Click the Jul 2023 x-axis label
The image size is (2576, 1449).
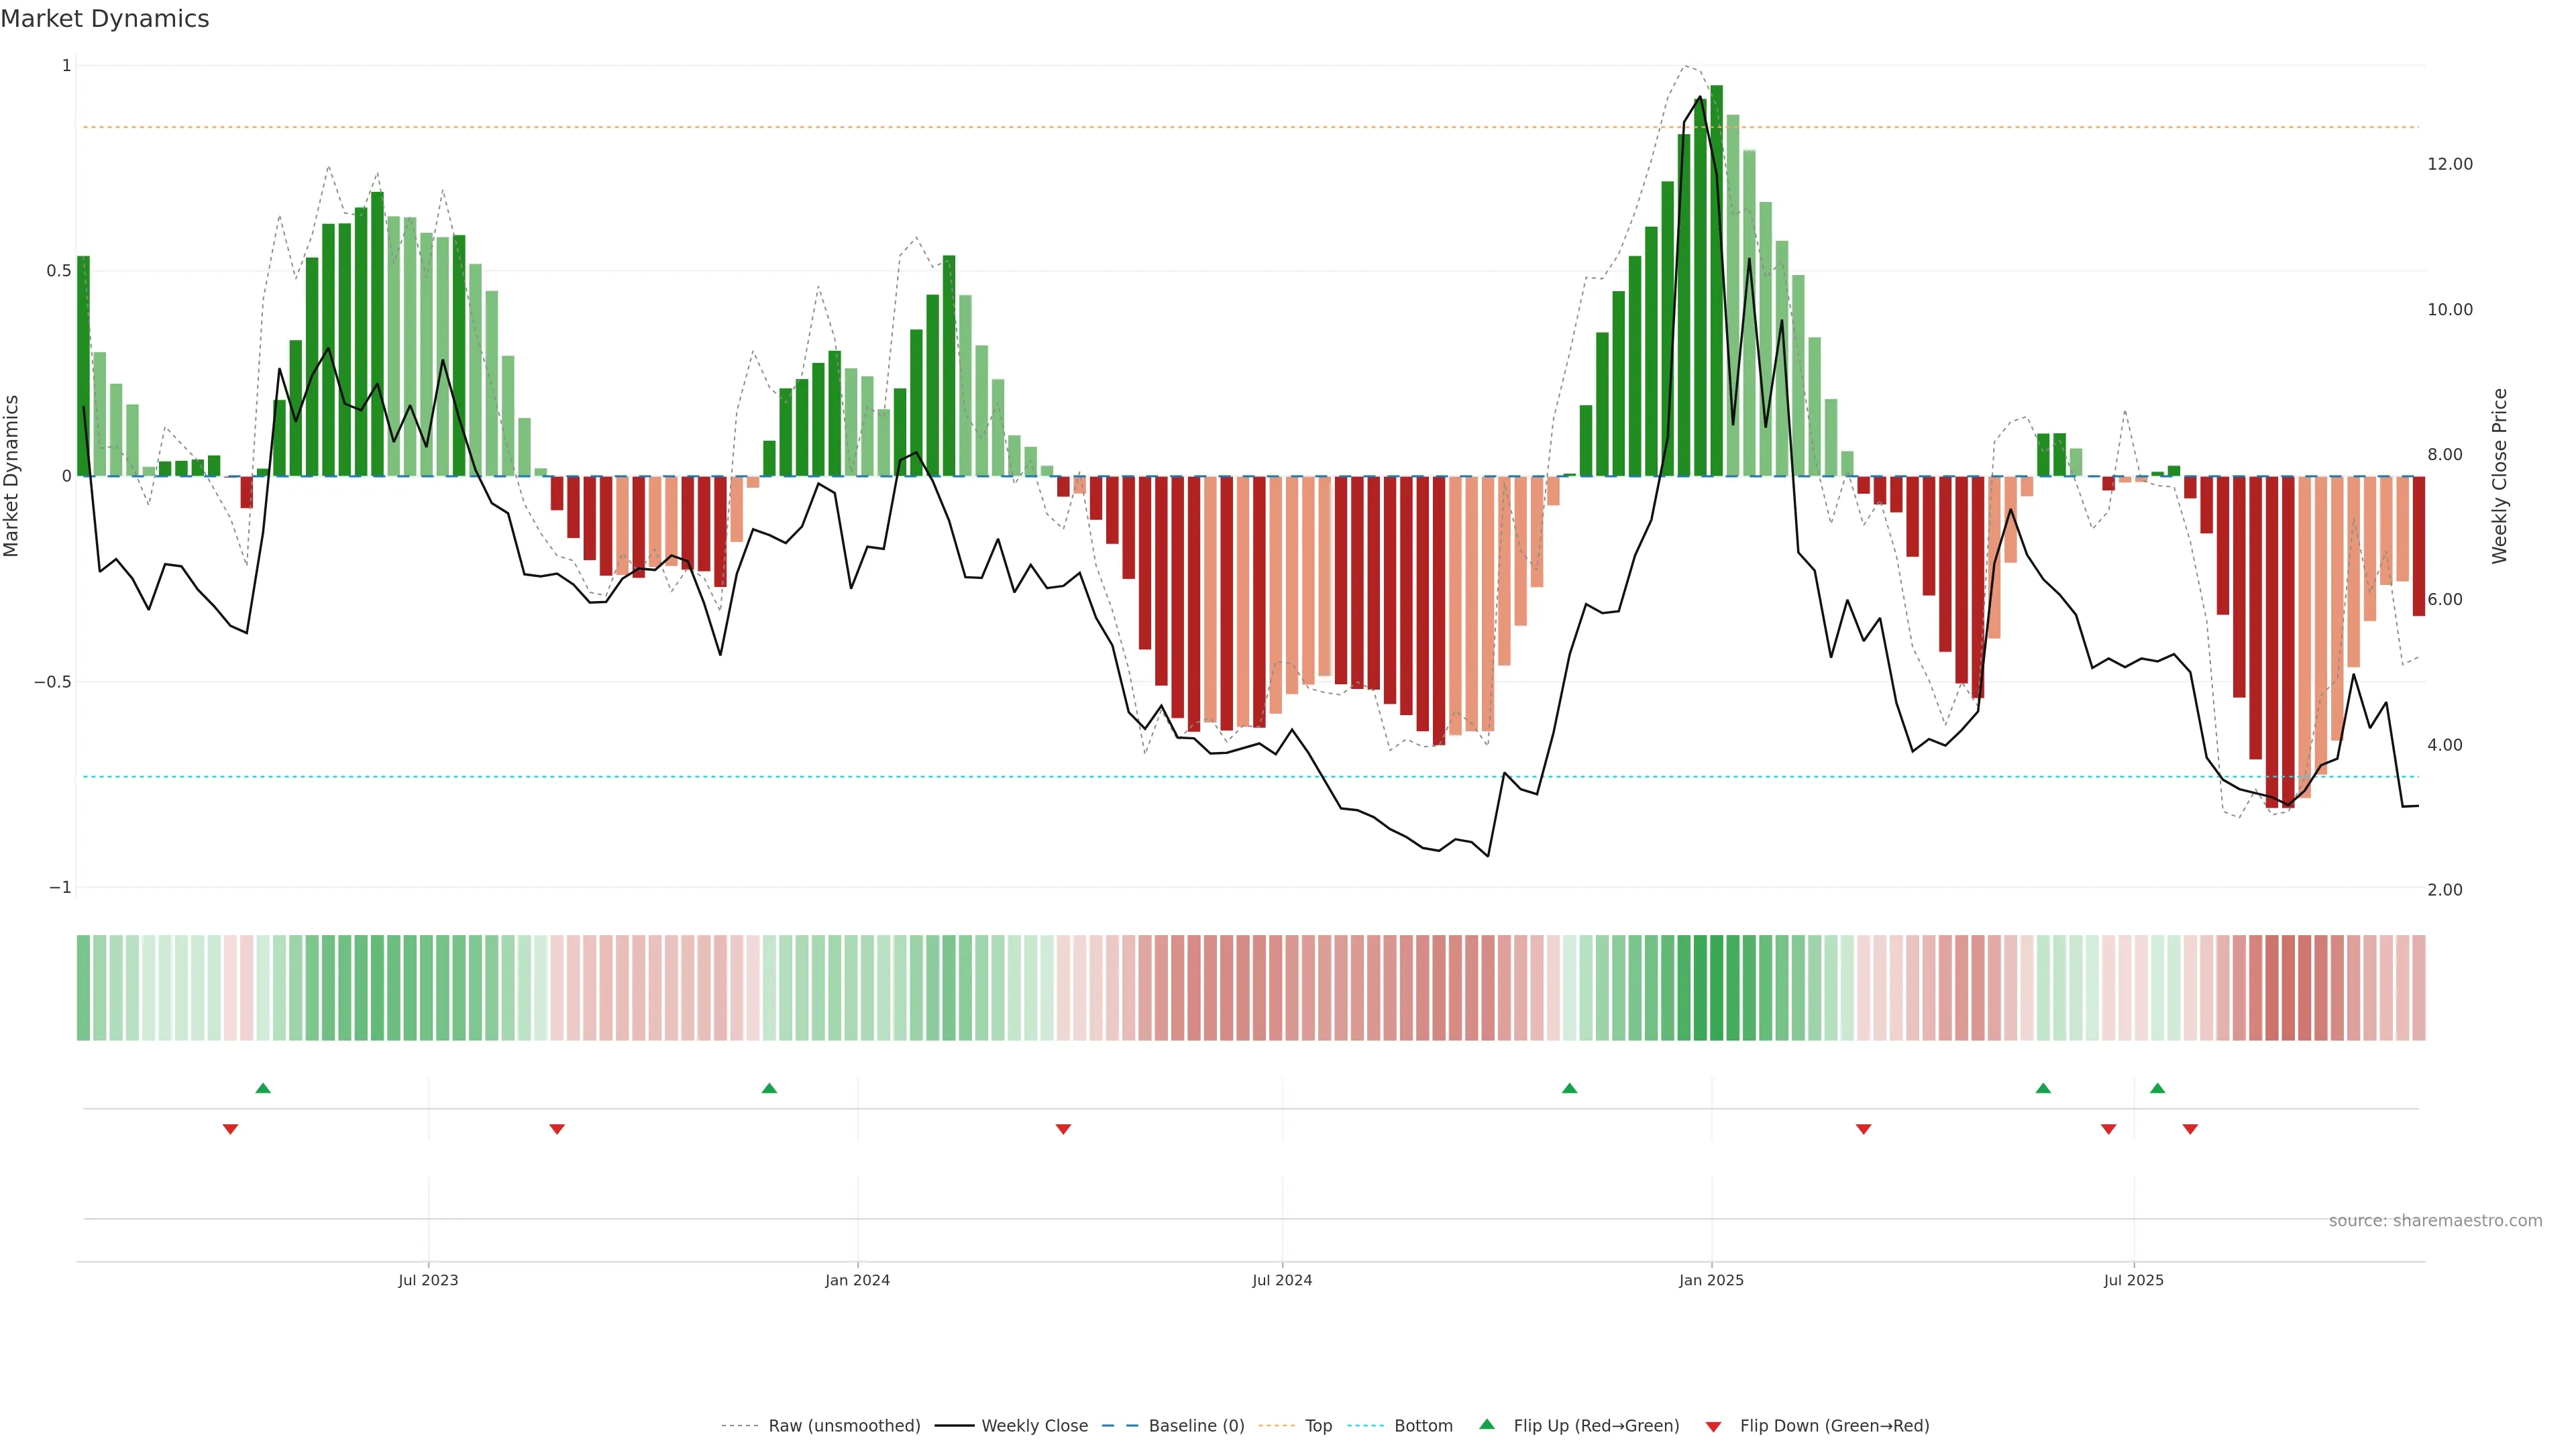point(428,1280)
